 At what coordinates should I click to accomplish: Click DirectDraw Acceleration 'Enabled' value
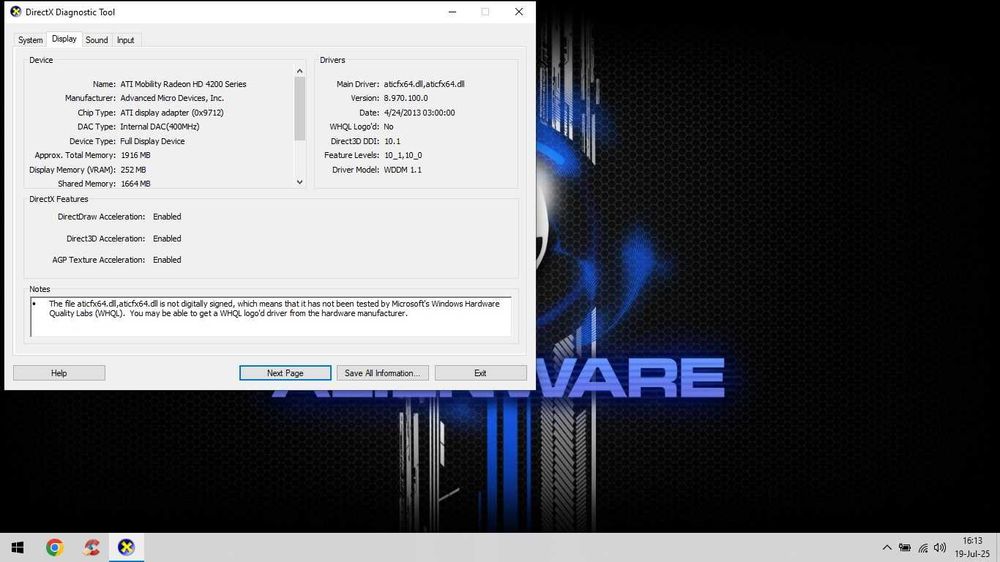tap(167, 217)
